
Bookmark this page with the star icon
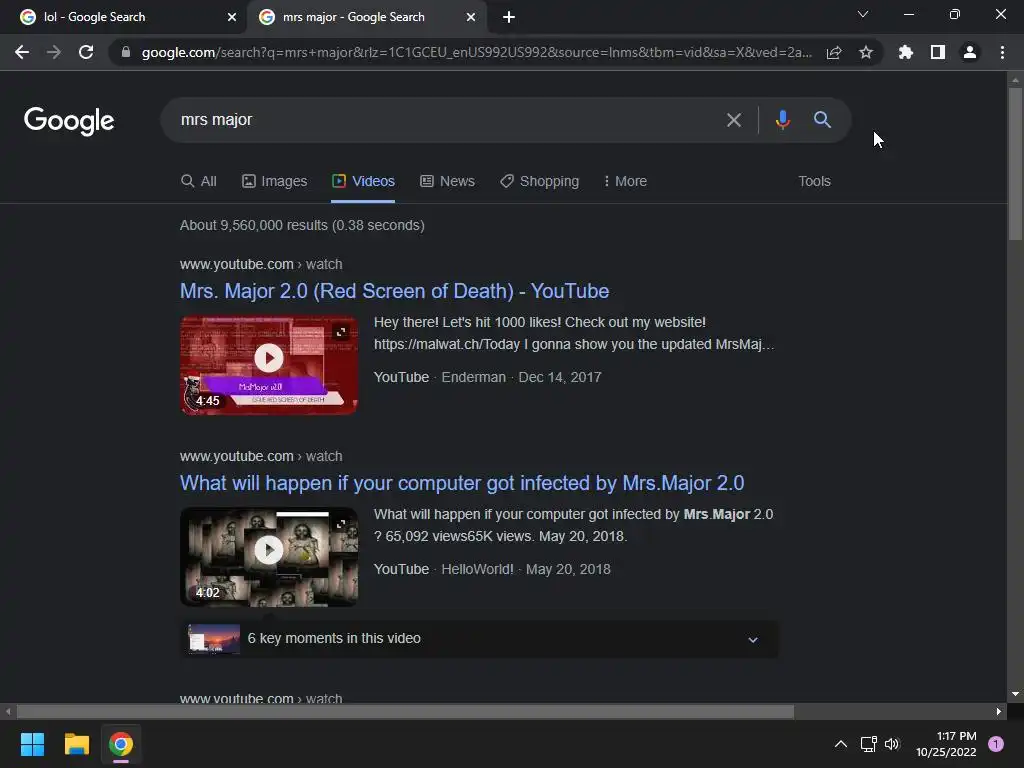click(866, 52)
